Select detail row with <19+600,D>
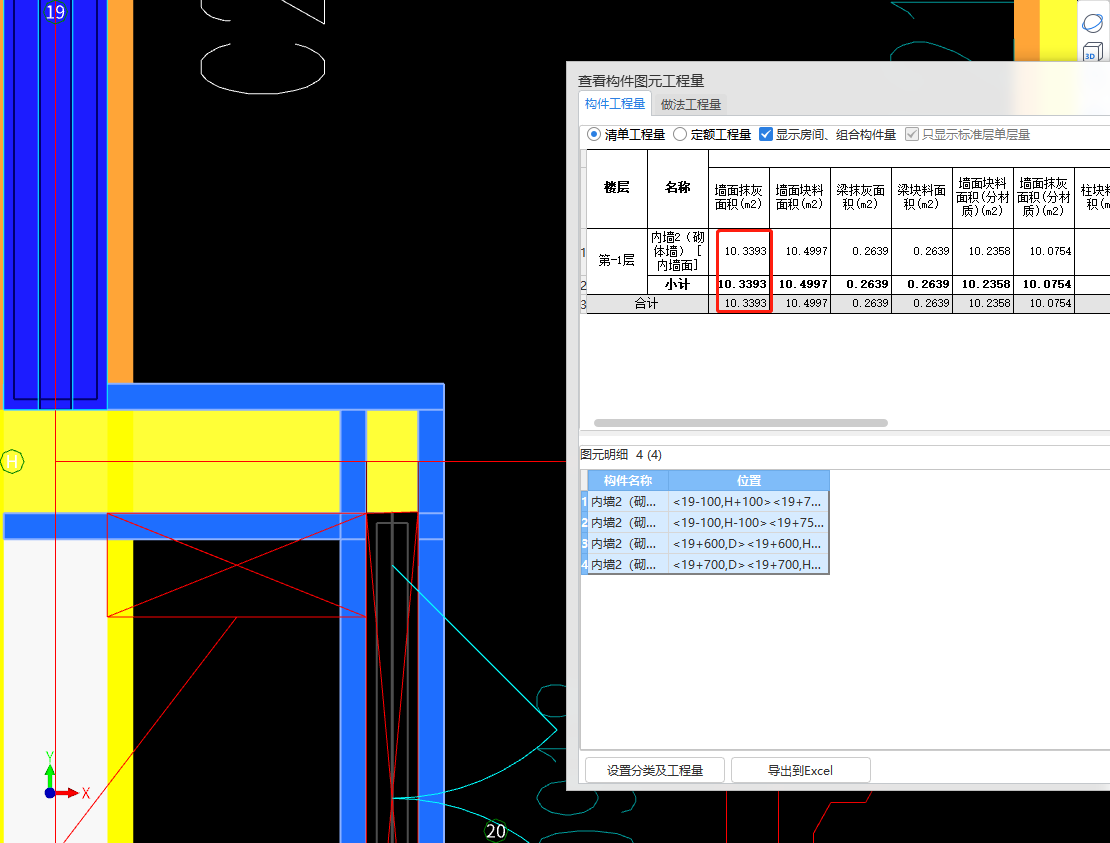1110x843 pixels. [x=708, y=544]
